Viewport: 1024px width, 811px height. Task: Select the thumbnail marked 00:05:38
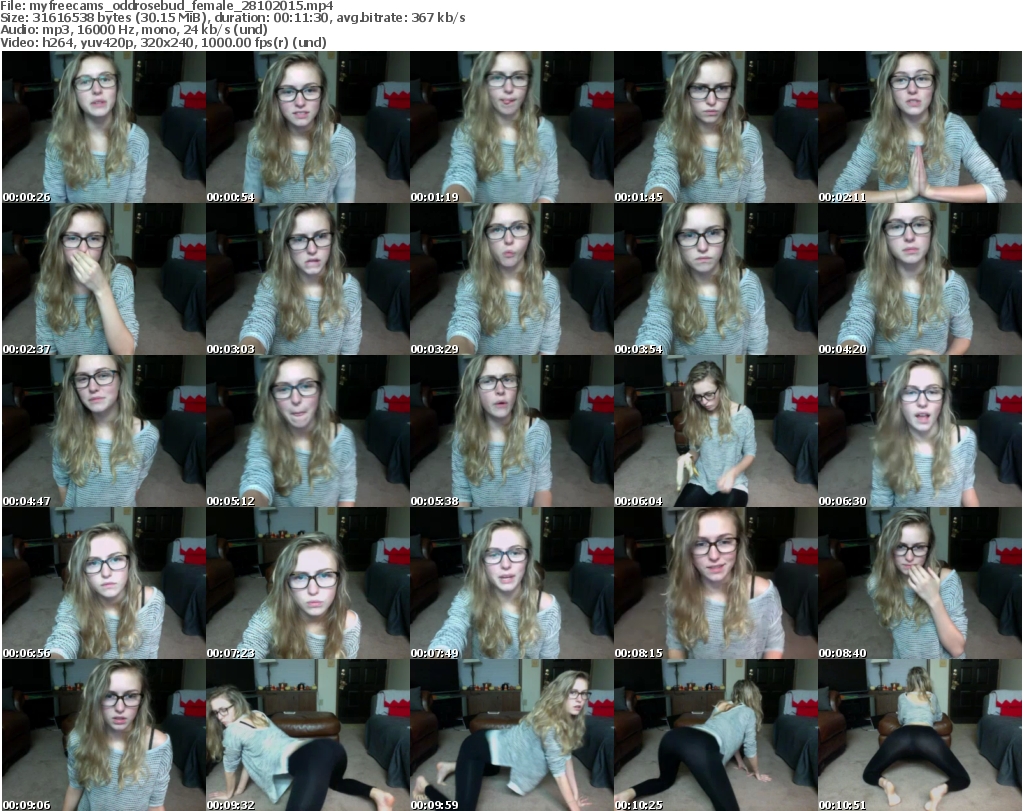click(x=512, y=432)
